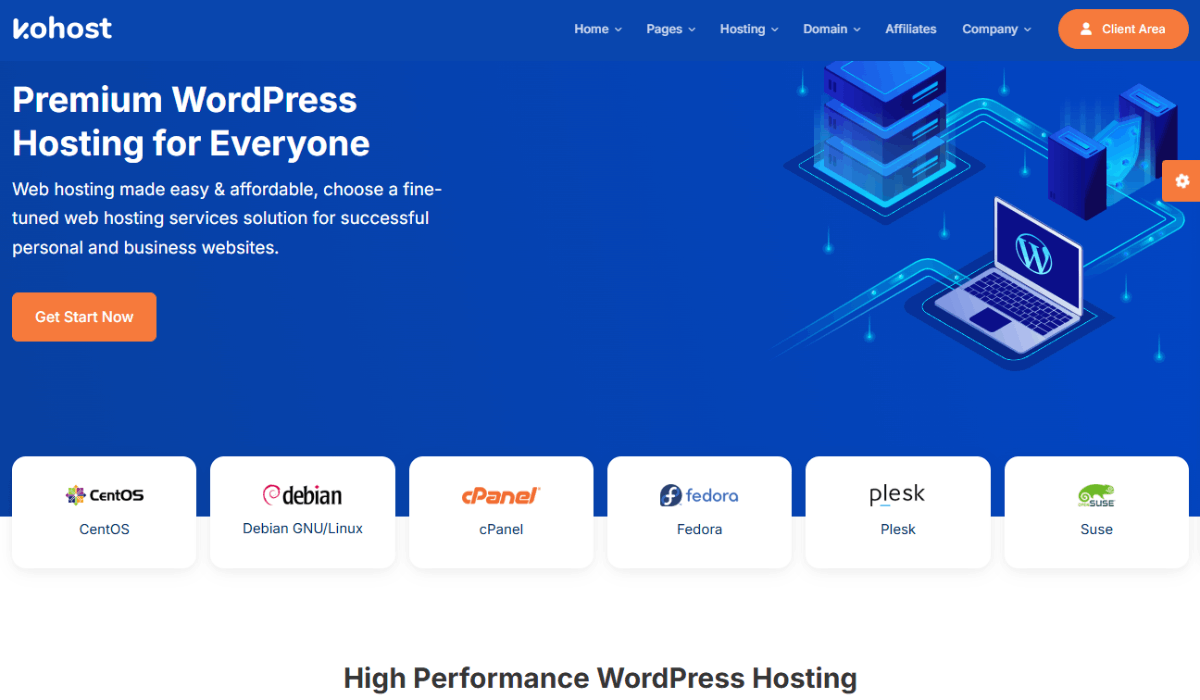The image size is (1200, 700).
Task: Click the Premium WordPress Hosting headline
Action: pyautogui.click(x=191, y=121)
